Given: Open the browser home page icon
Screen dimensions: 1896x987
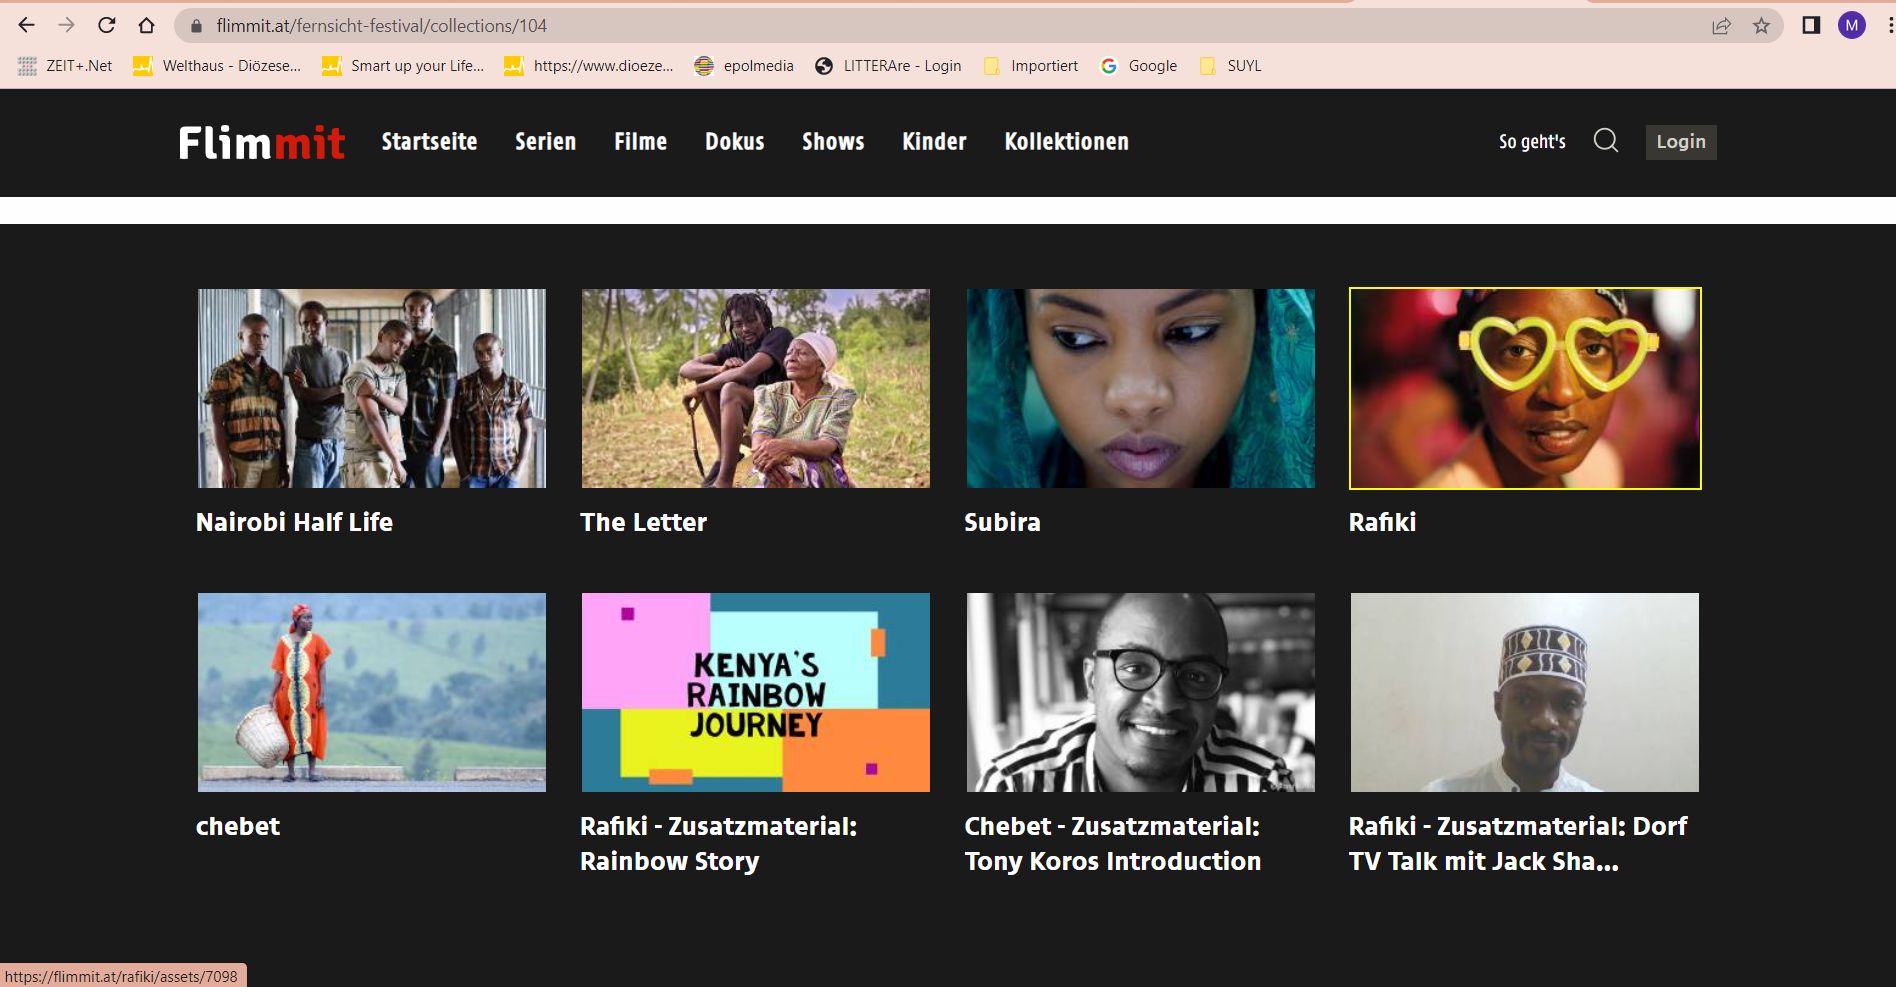Looking at the screenshot, I should pyautogui.click(x=146, y=26).
